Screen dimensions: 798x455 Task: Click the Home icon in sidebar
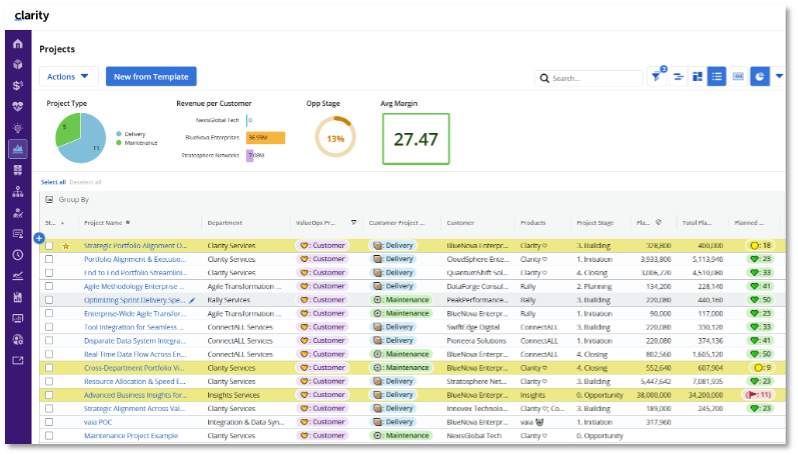click(x=18, y=45)
